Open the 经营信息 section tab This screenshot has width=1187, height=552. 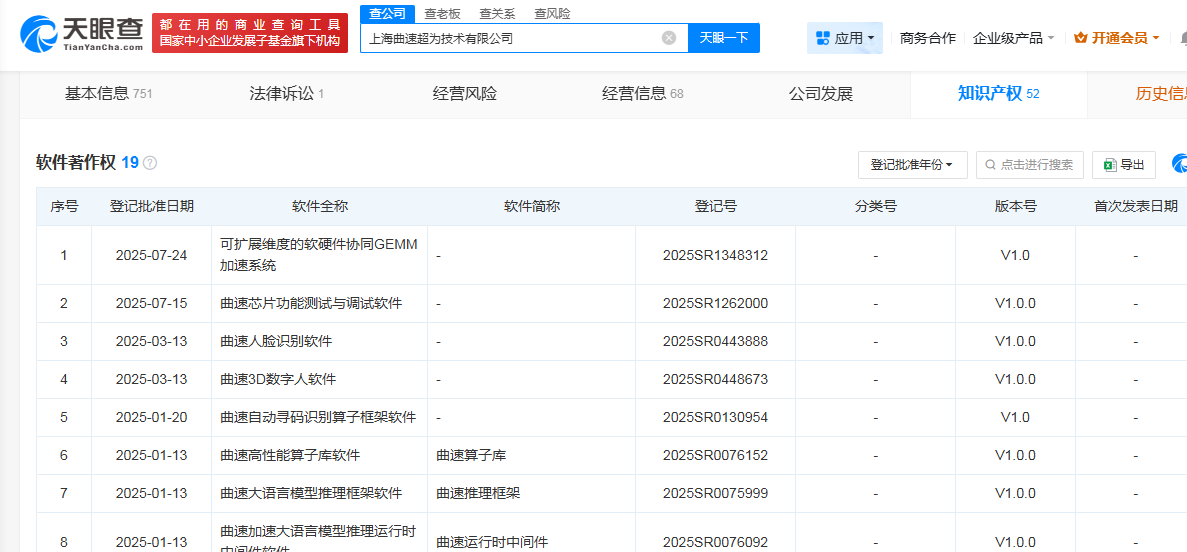pos(643,94)
